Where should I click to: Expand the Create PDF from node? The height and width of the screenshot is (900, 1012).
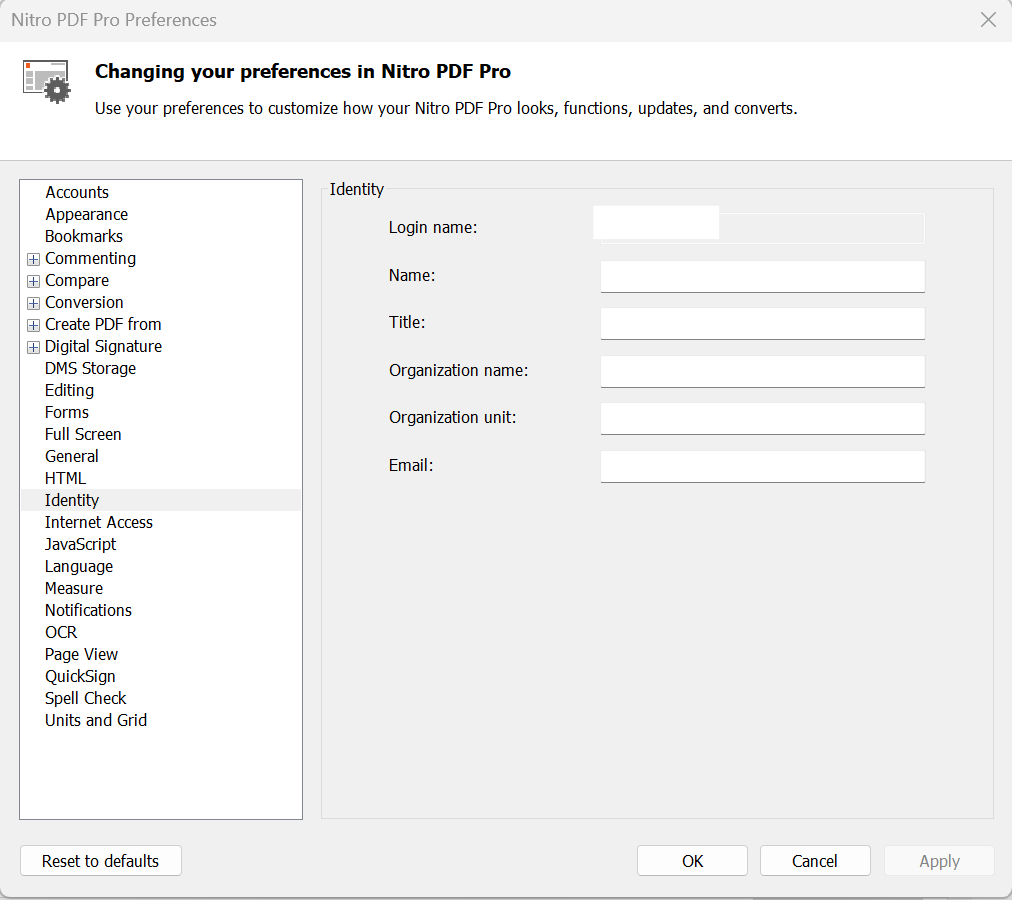pyautogui.click(x=33, y=325)
